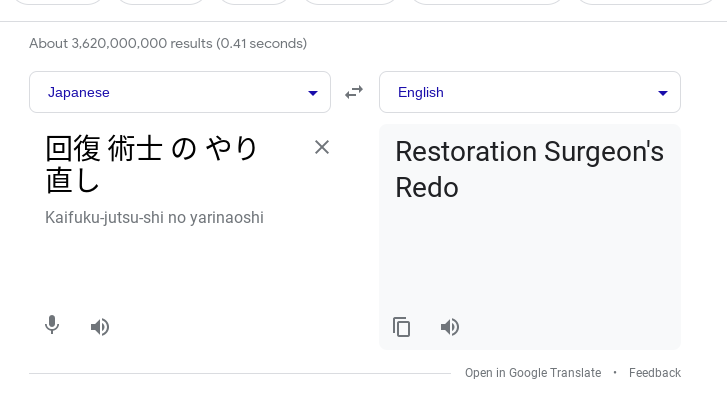The width and height of the screenshot is (727, 418).
Task: Clear the Japanese source text
Action: click(x=322, y=147)
